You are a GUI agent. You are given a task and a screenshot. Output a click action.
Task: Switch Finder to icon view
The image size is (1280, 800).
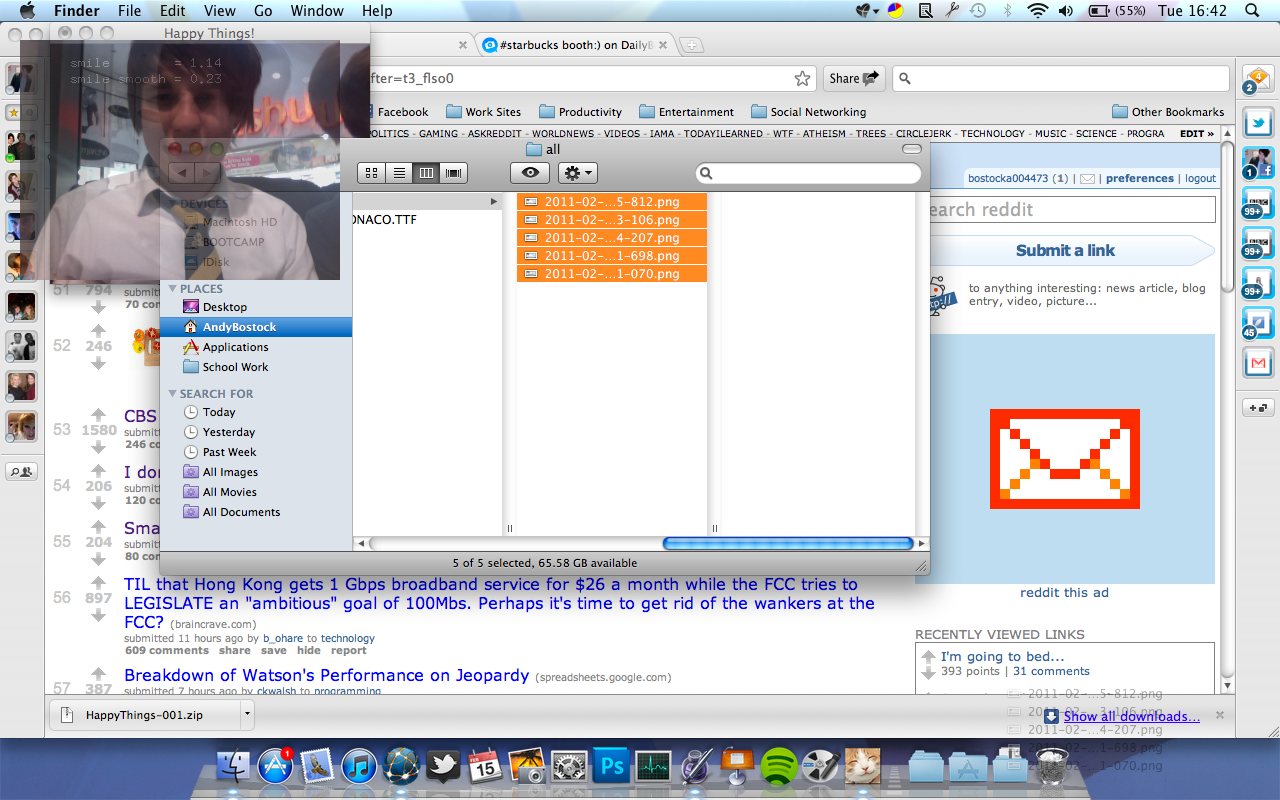click(x=372, y=173)
